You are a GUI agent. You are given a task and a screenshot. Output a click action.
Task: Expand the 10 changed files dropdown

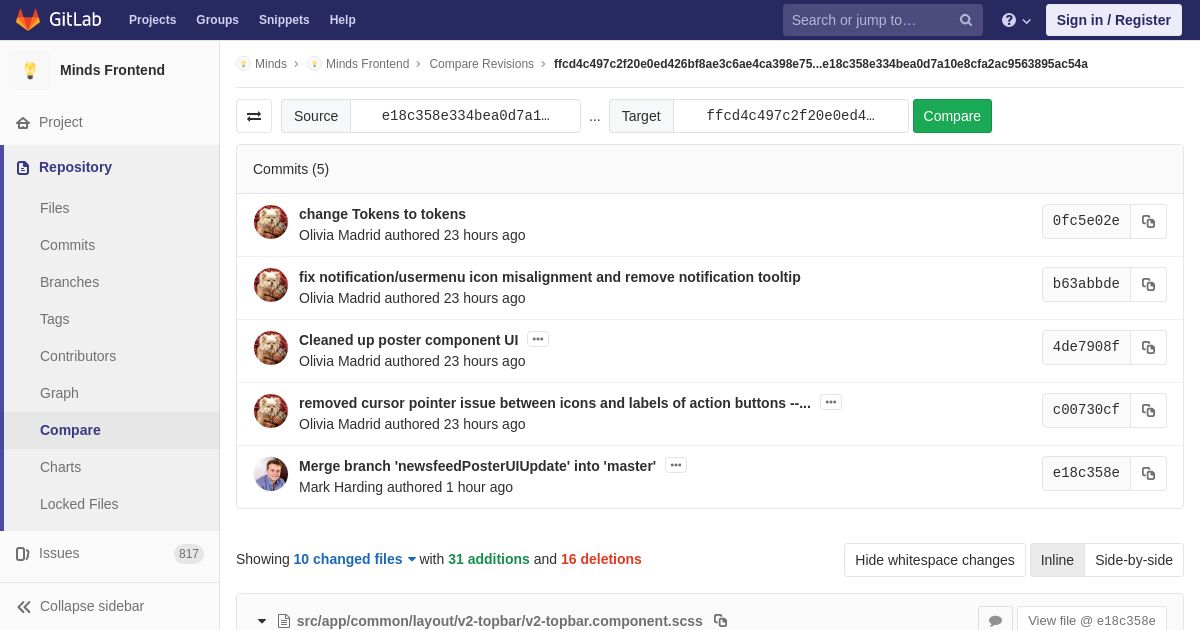pos(354,559)
